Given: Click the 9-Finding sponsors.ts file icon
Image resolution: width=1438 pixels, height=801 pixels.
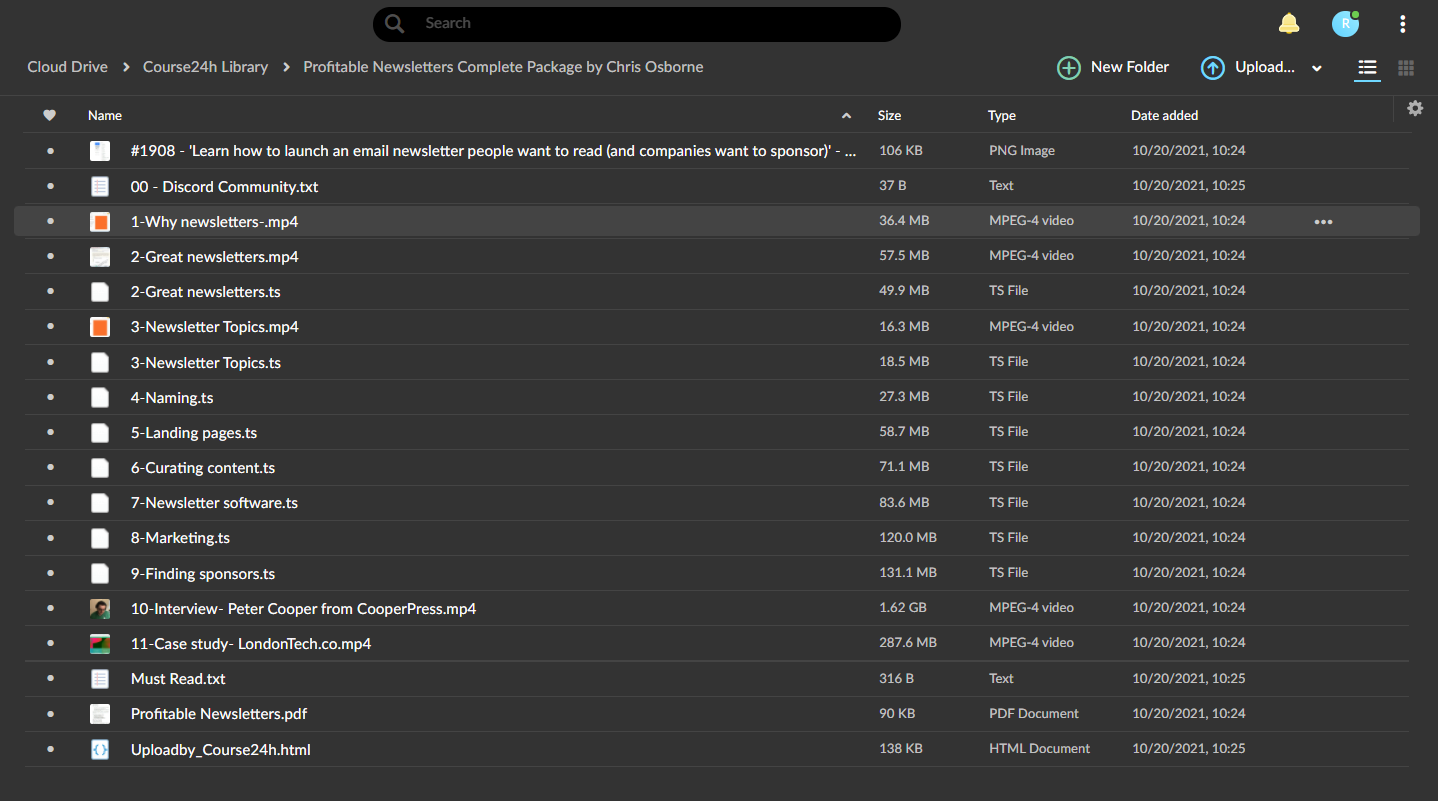Looking at the screenshot, I should click(100, 573).
